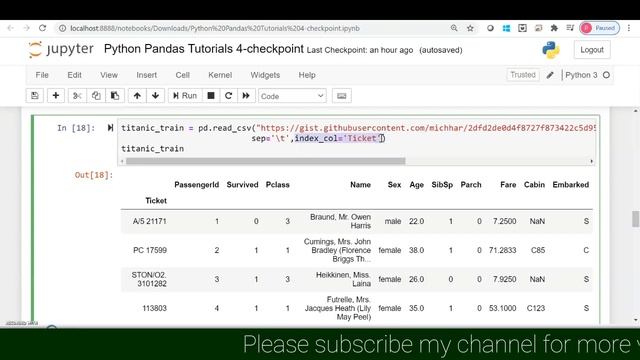Cut selected cells with scissors icon
The height and width of the screenshot is (360, 640).
77,96
